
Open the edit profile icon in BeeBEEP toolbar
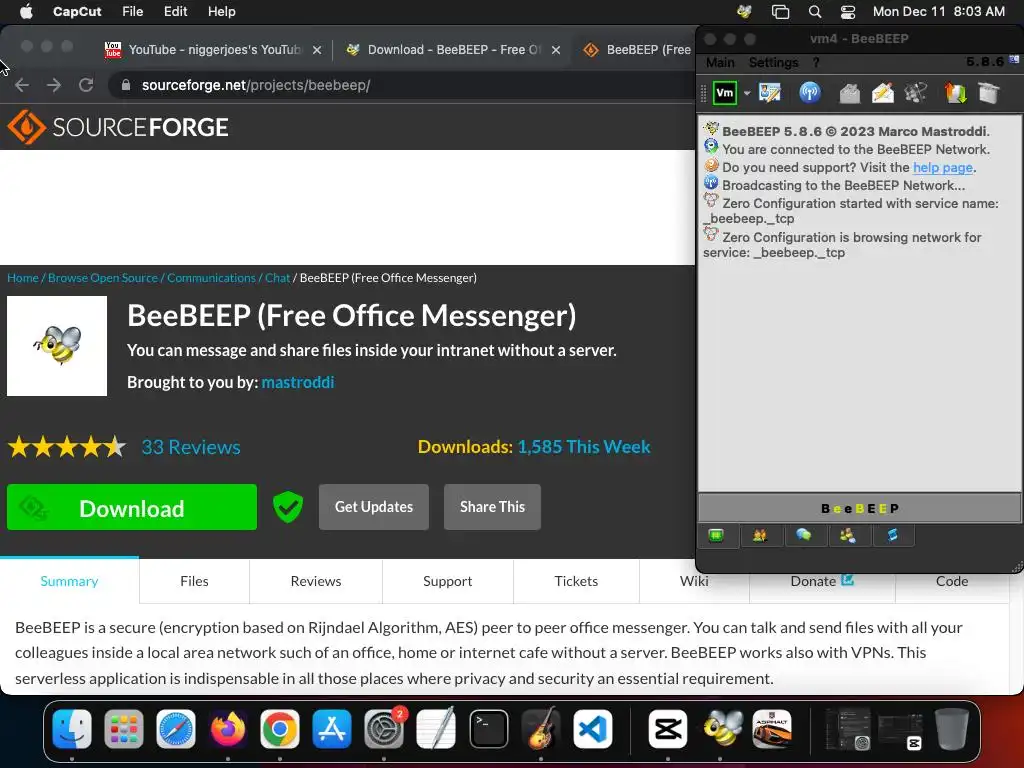(770, 93)
